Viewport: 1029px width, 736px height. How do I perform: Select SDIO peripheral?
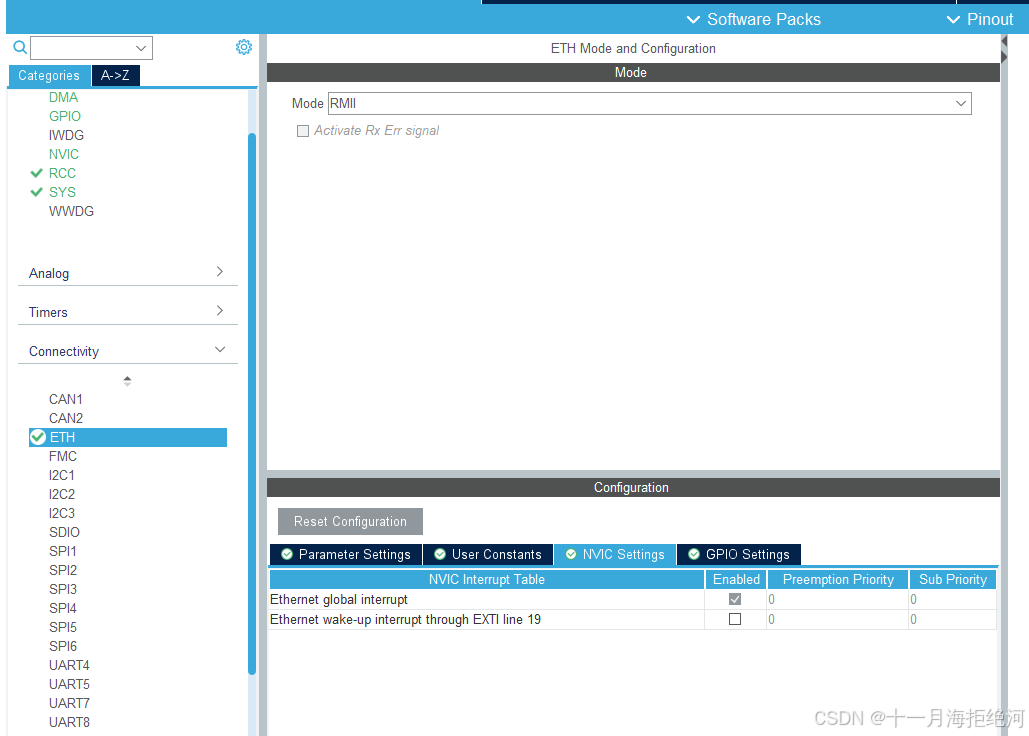[x=64, y=532]
